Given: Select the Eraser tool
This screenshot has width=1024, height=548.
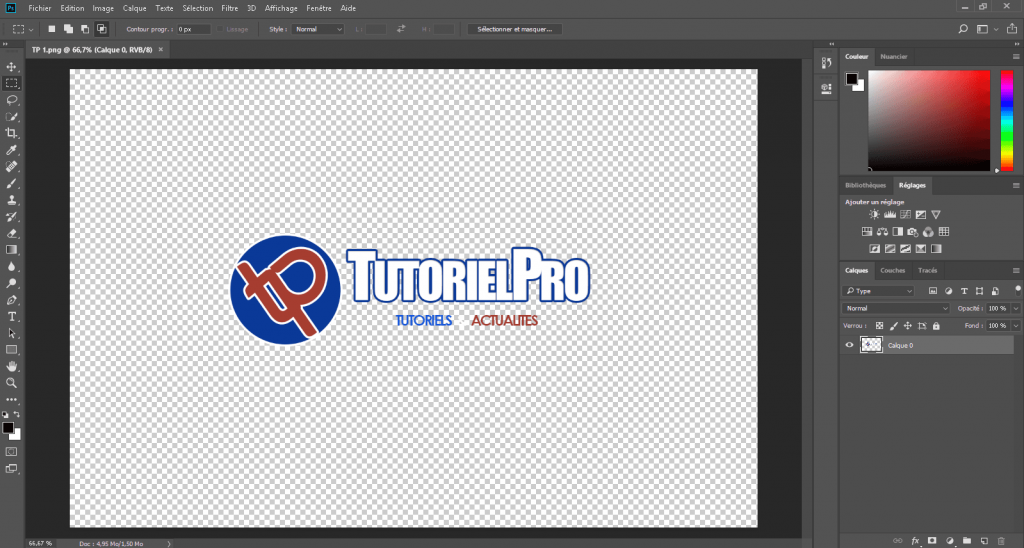Looking at the screenshot, I should pos(11,233).
